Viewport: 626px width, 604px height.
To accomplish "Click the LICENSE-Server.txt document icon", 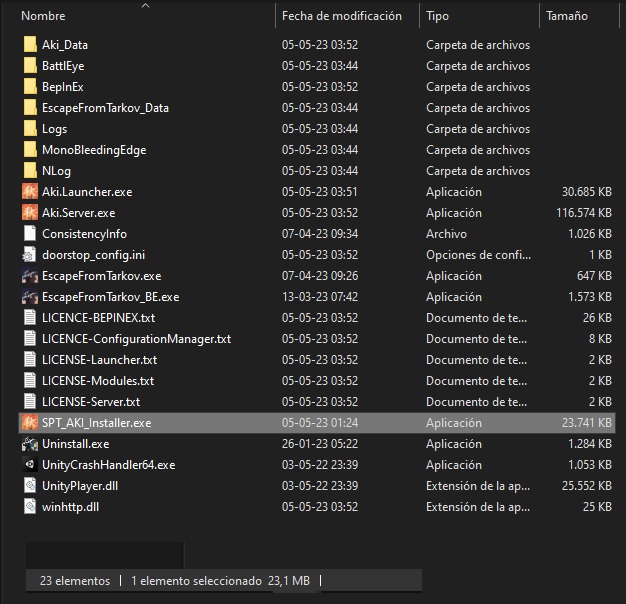I will coord(30,402).
